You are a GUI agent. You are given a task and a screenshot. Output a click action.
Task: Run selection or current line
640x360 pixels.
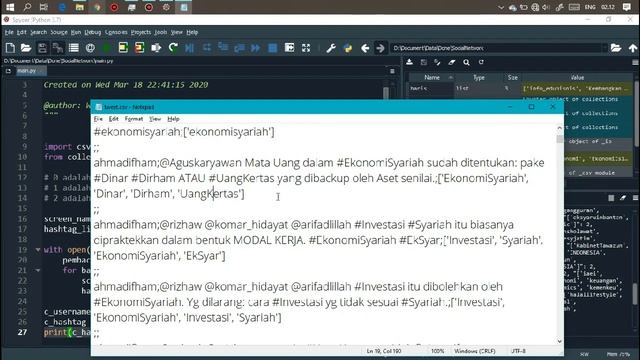156,48
